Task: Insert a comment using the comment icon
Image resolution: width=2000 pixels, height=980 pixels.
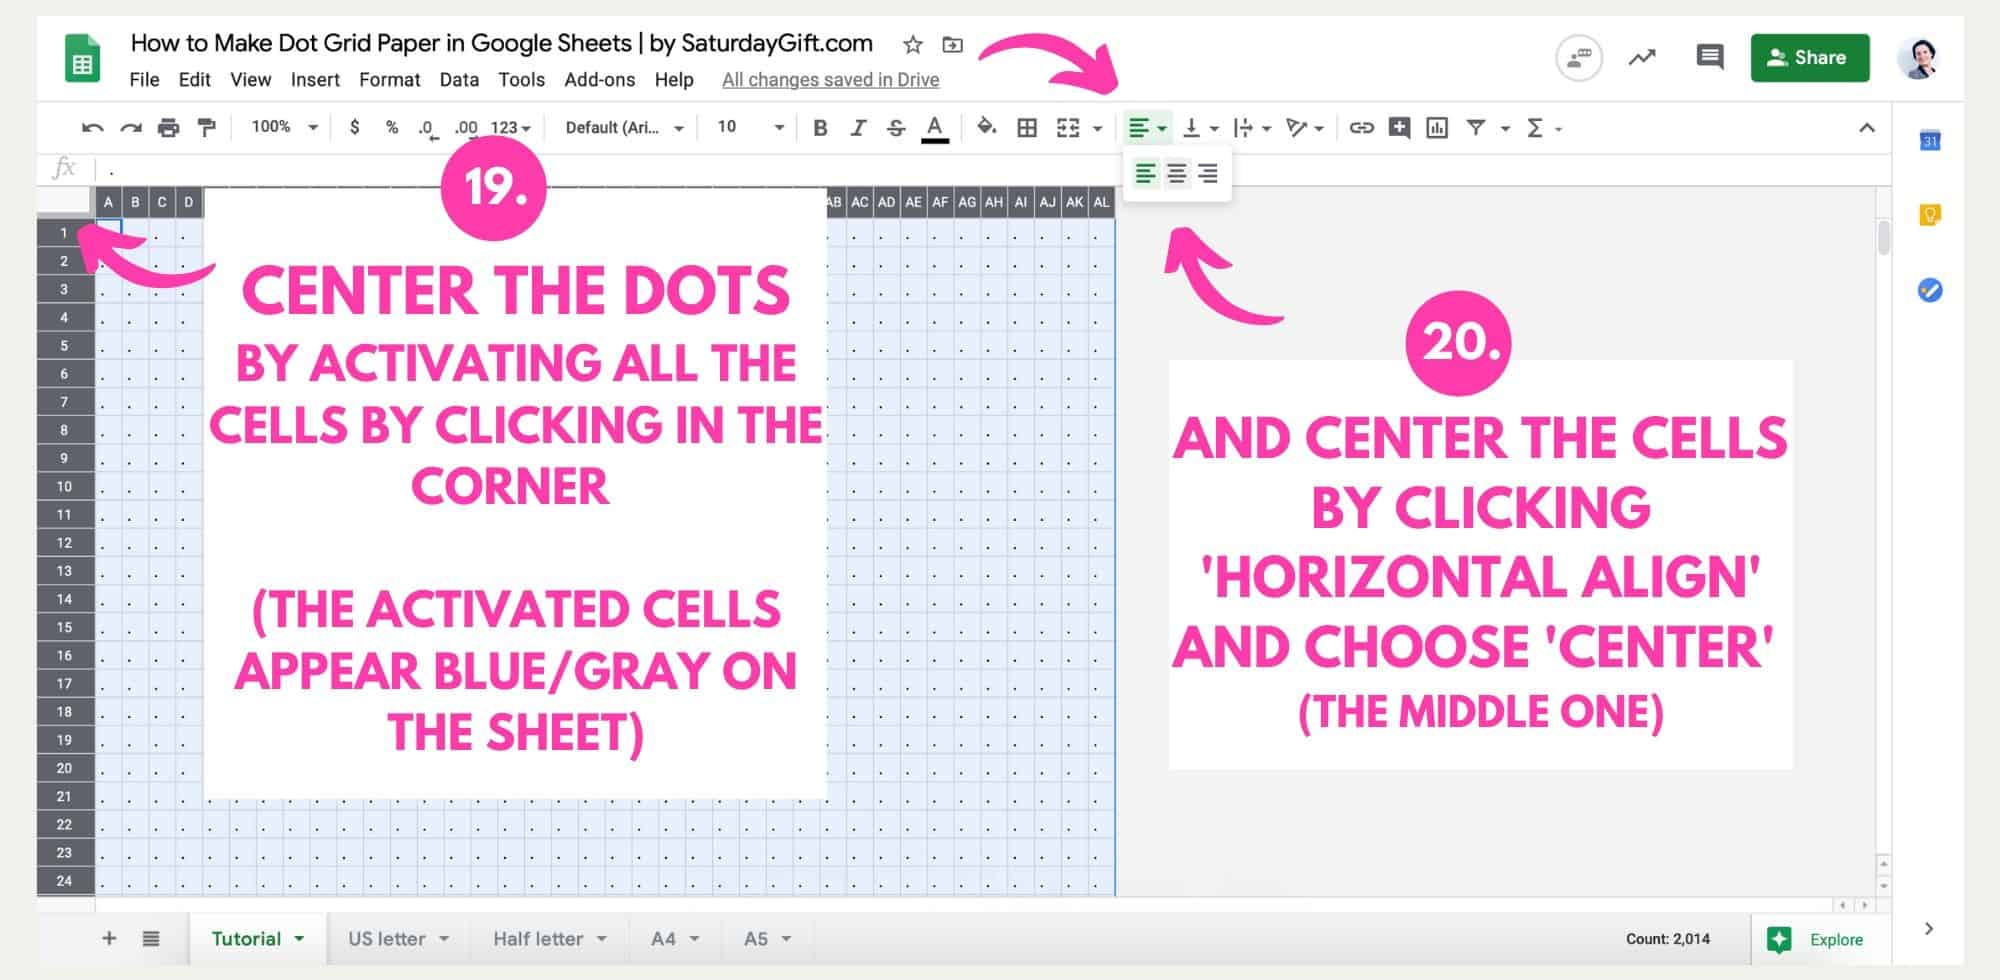Action: [x=1399, y=128]
